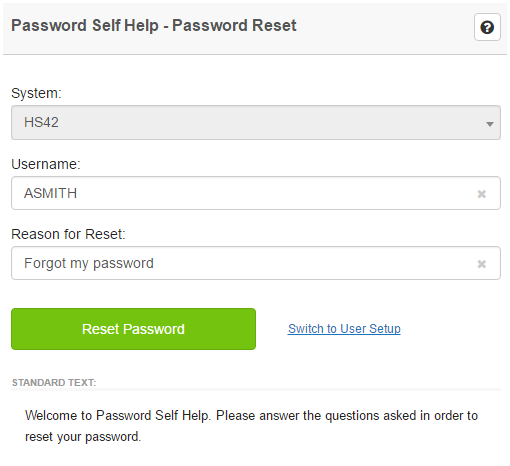Screen dimensions: 510x466
Task: Click the Welcome to Password Self Help message
Action: (251, 426)
